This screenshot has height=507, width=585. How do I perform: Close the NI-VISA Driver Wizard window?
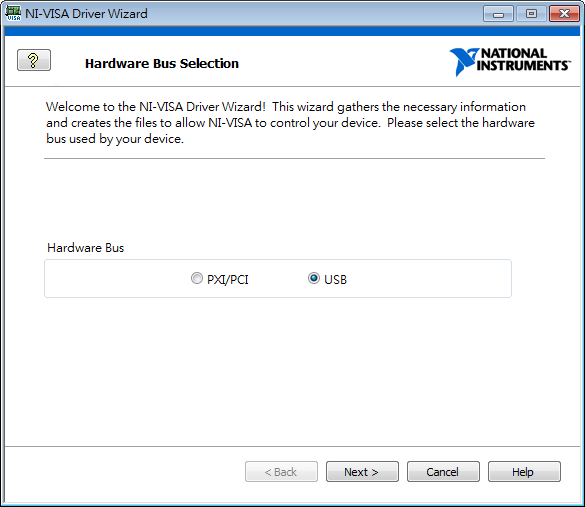coord(564,14)
